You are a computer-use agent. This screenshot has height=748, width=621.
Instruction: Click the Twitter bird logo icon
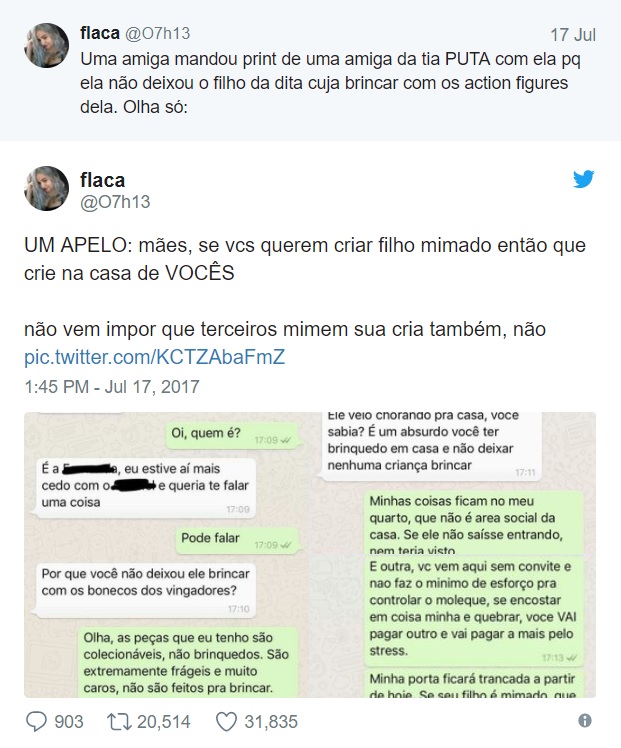[x=584, y=179]
